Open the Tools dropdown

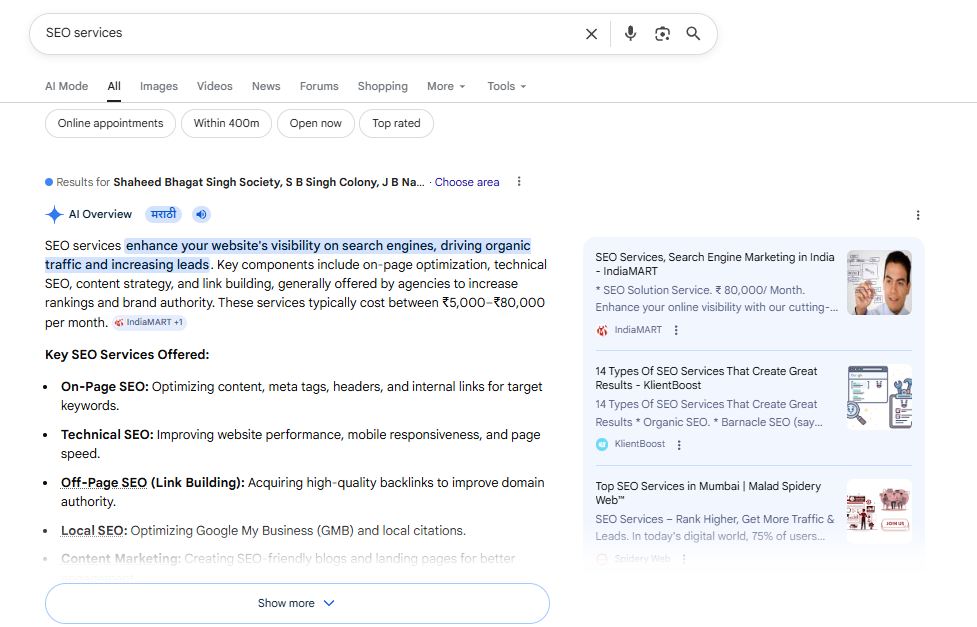click(506, 86)
